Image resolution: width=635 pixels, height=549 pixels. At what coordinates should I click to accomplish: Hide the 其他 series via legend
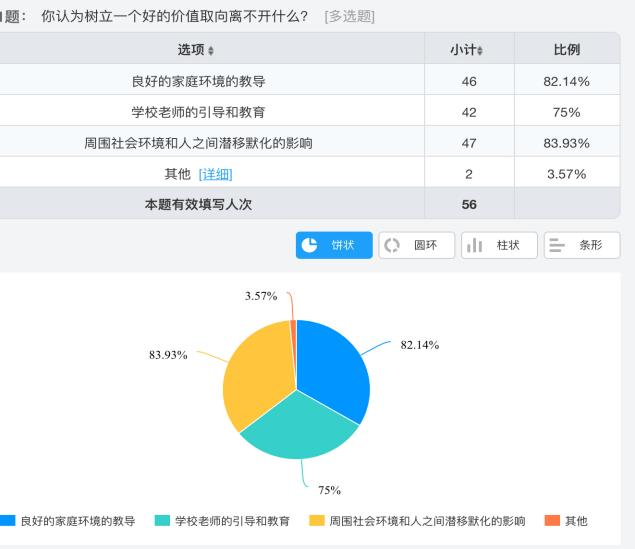click(x=566, y=521)
